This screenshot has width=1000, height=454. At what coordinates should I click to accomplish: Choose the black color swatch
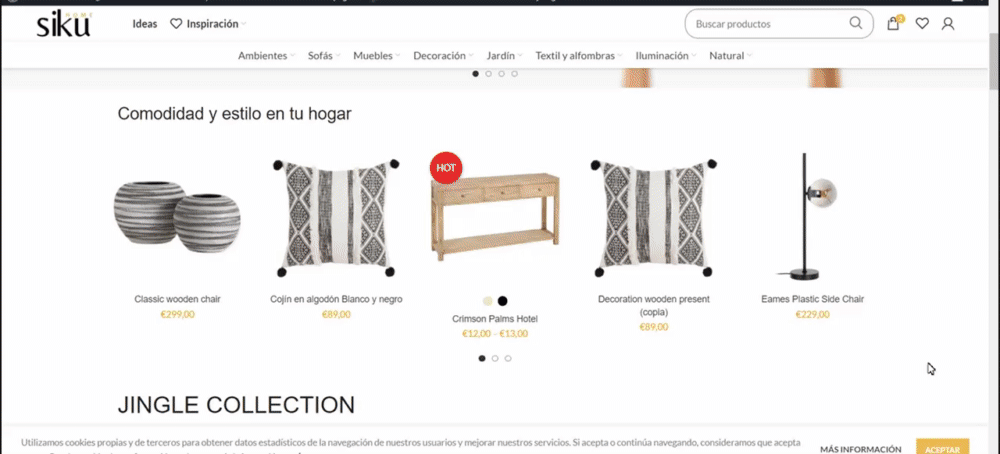point(503,301)
